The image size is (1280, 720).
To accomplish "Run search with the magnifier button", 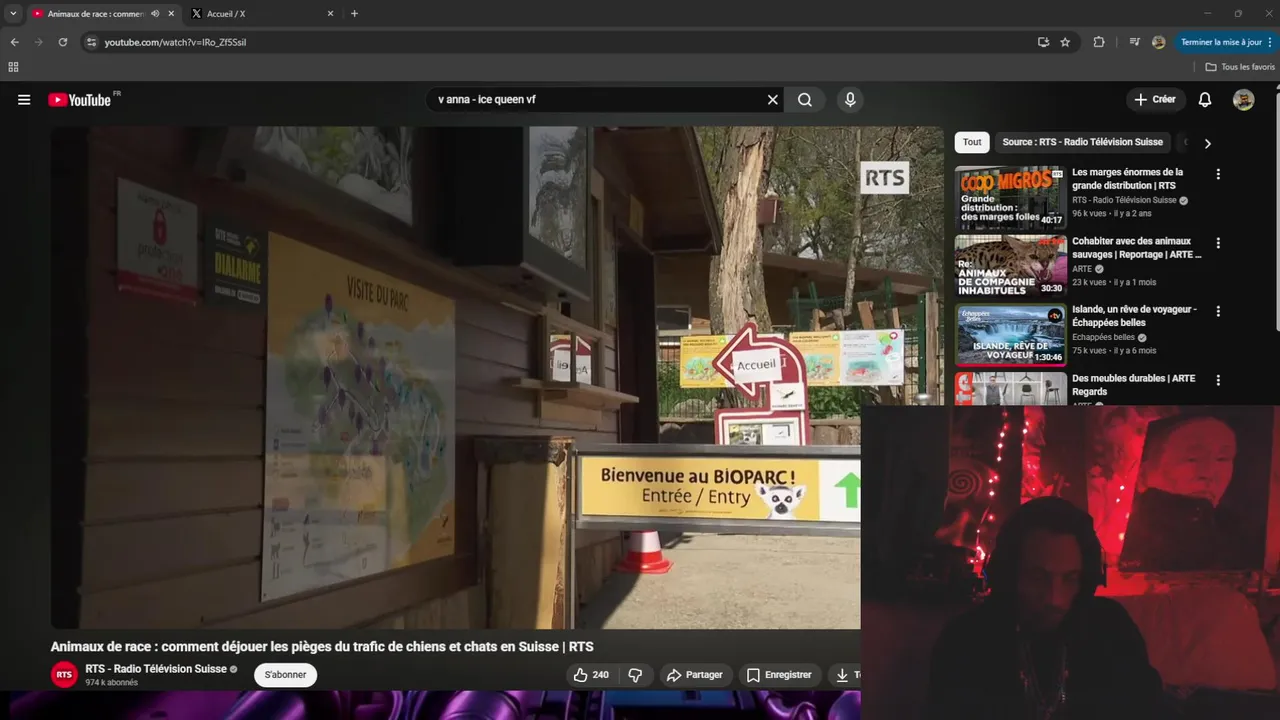I will tap(805, 100).
